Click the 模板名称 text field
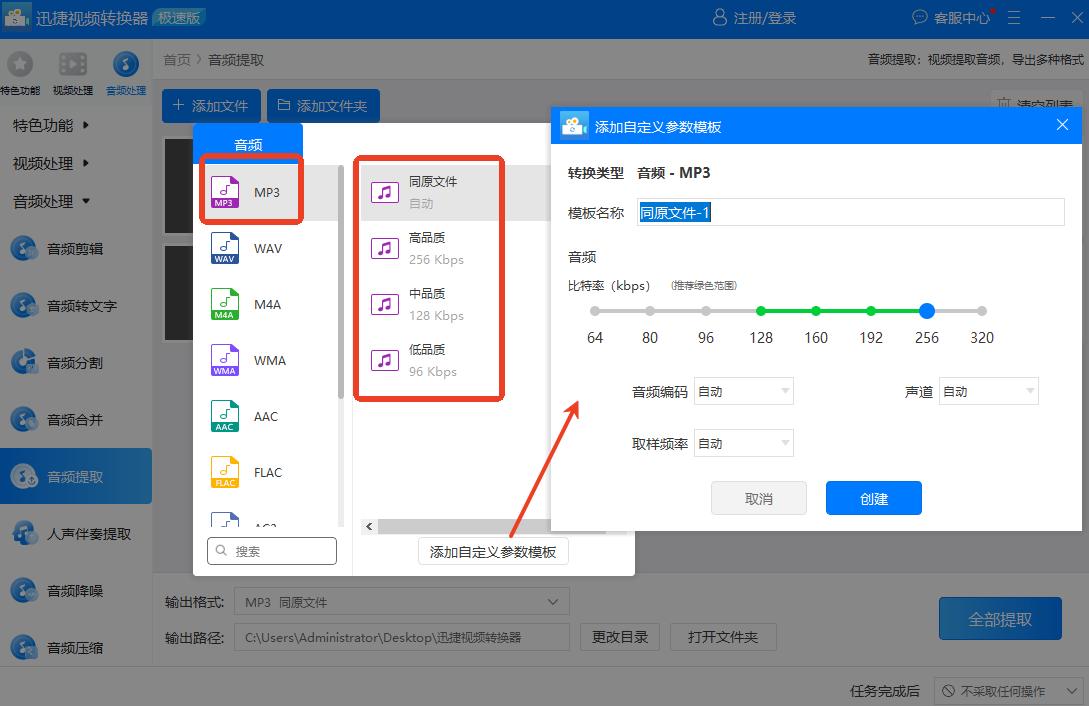 pyautogui.click(x=850, y=213)
